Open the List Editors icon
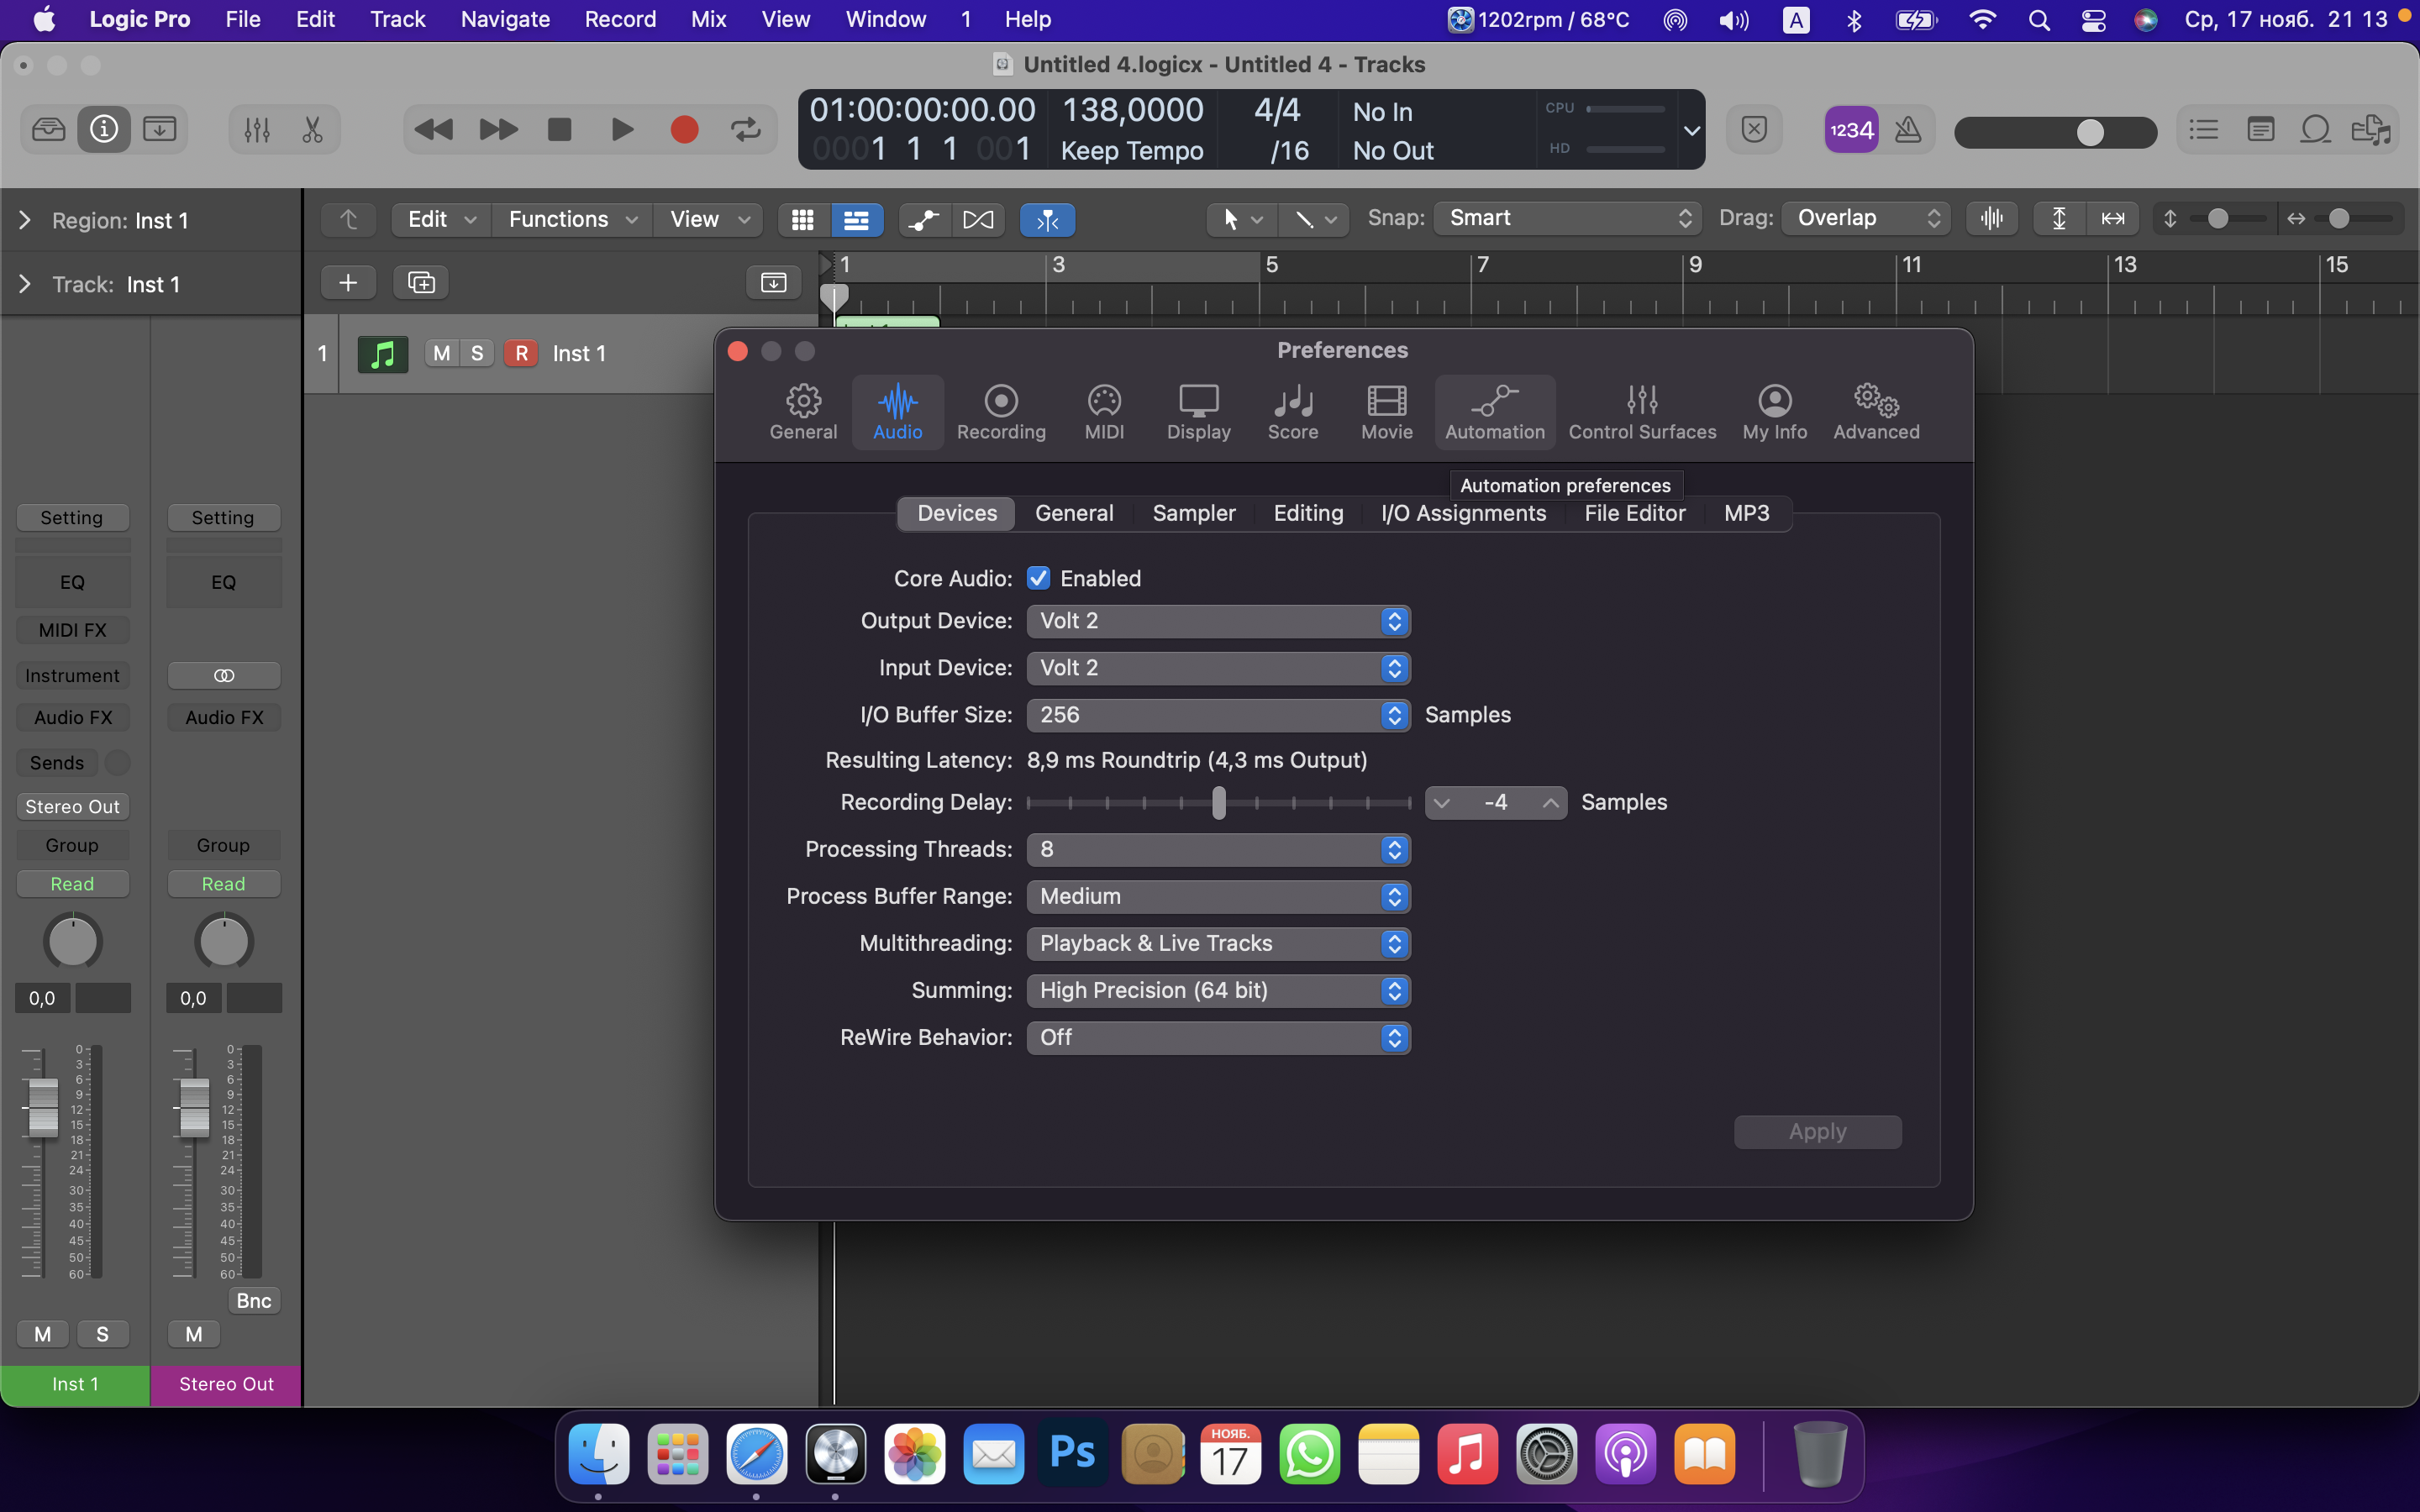 pyautogui.click(x=2204, y=129)
